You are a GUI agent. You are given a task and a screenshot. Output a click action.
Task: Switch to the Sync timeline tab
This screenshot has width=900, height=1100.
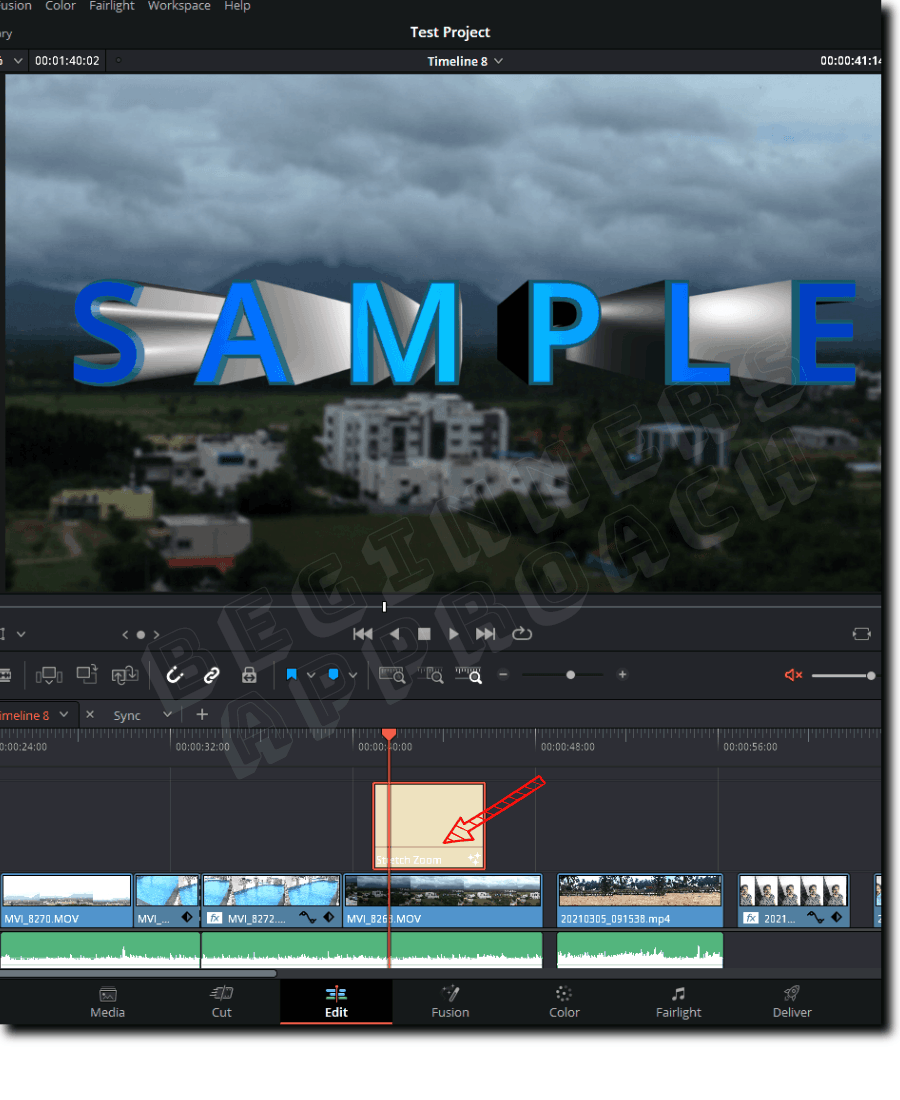point(128,715)
